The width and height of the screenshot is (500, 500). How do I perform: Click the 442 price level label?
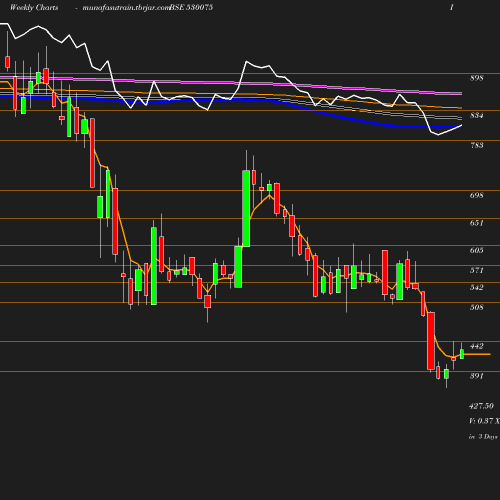(x=477, y=346)
